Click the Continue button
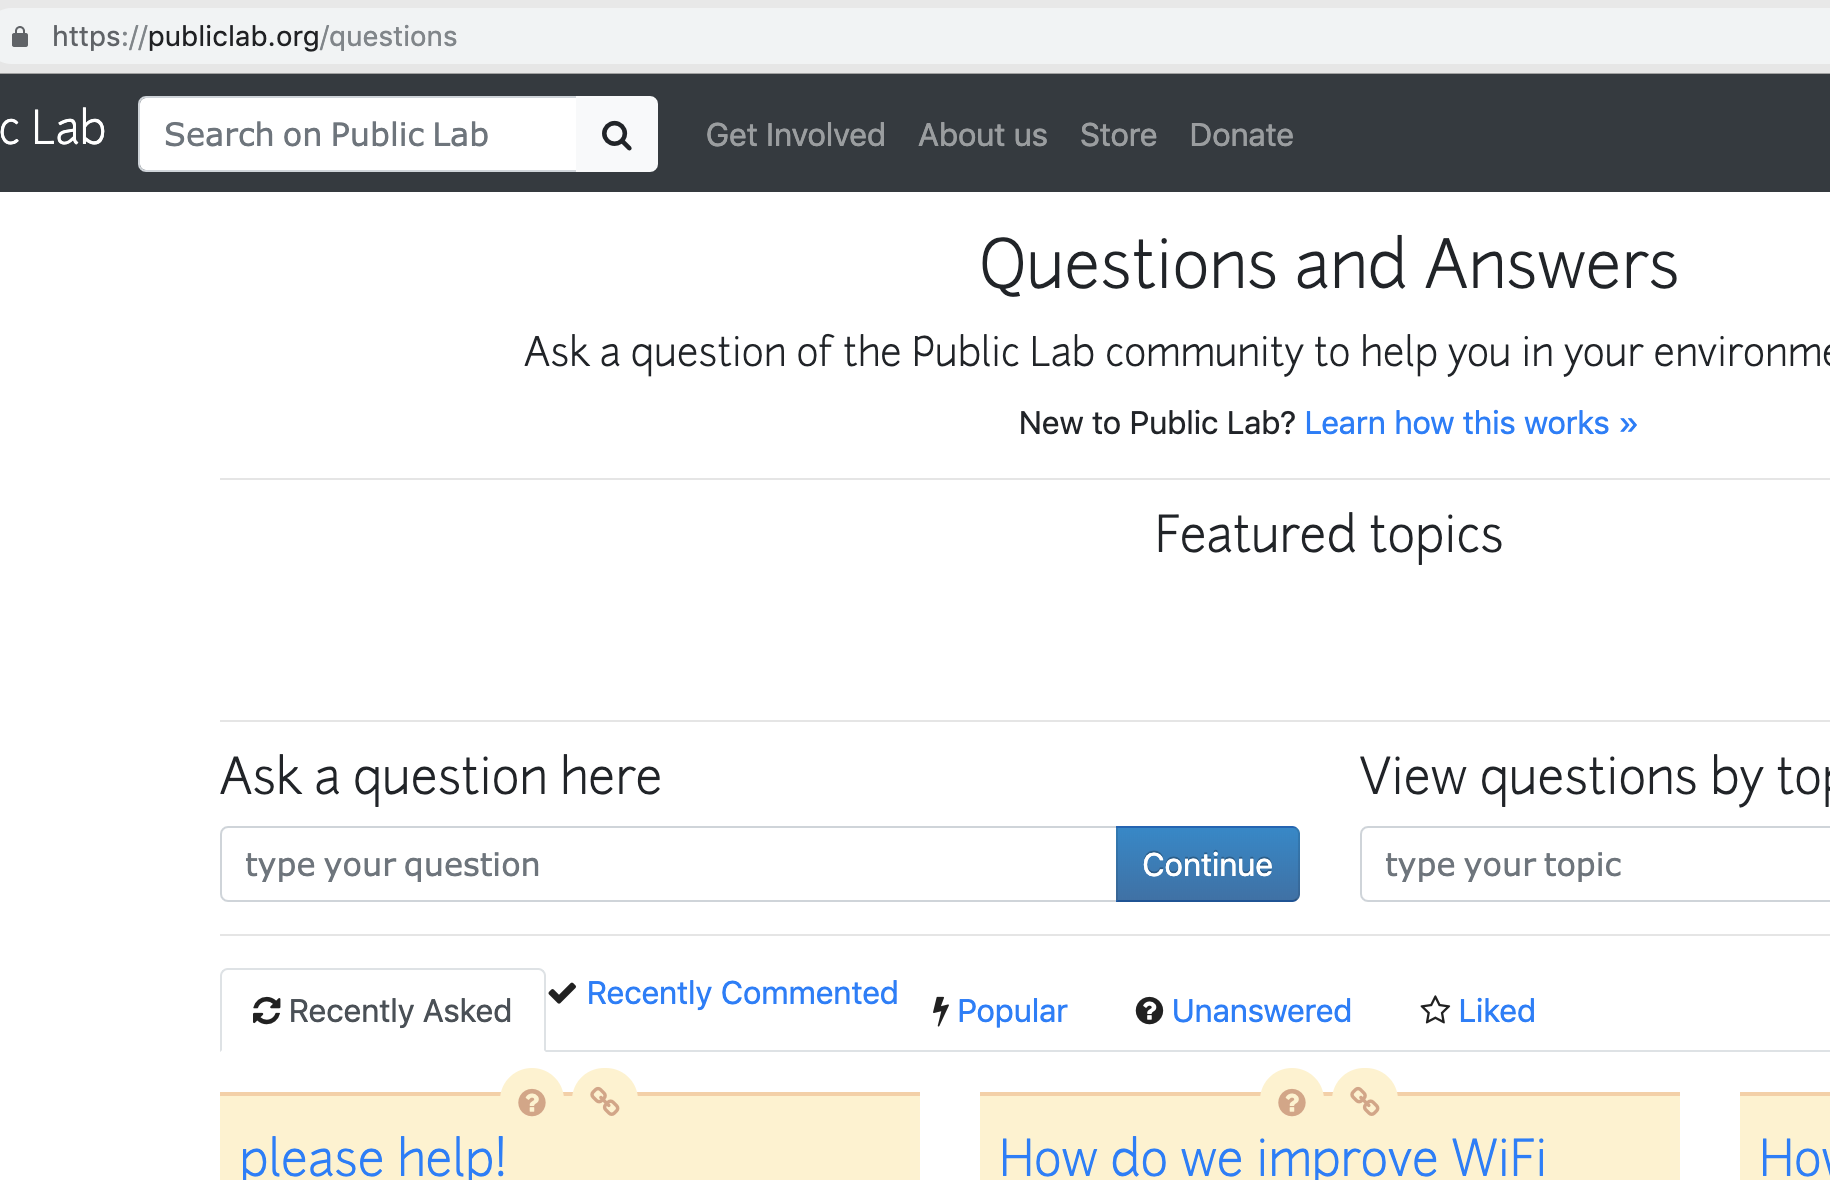The height and width of the screenshot is (1180, 1830). [x=1207, y=864]
